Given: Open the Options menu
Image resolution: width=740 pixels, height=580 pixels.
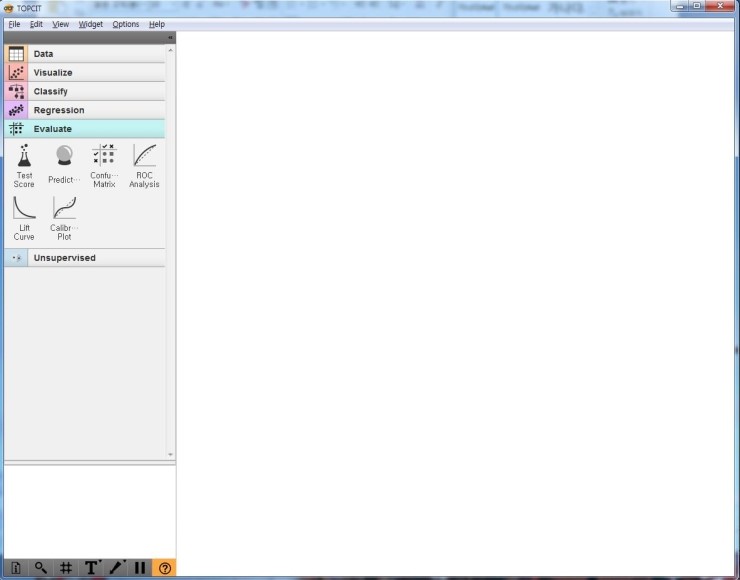Looking at the screenshot, I should click(126, 24).
